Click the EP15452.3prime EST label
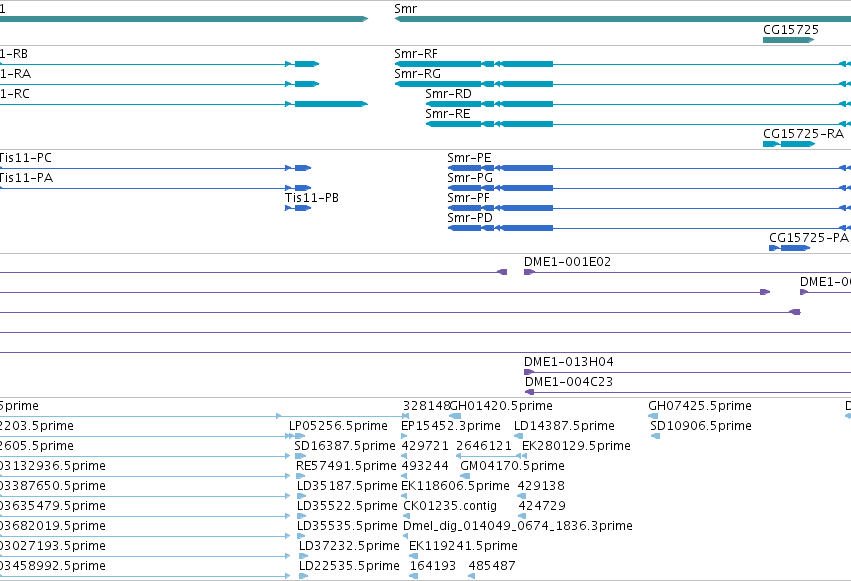Viewport: 851px width, 581px height. click(x=450, y=426)
